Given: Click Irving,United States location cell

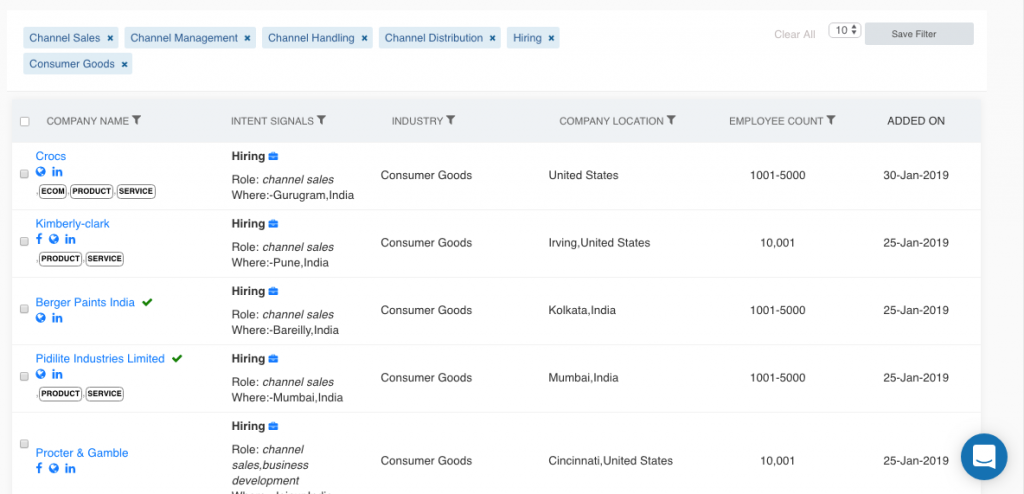Looking at the screenshot, I should [x=600, y=242].
